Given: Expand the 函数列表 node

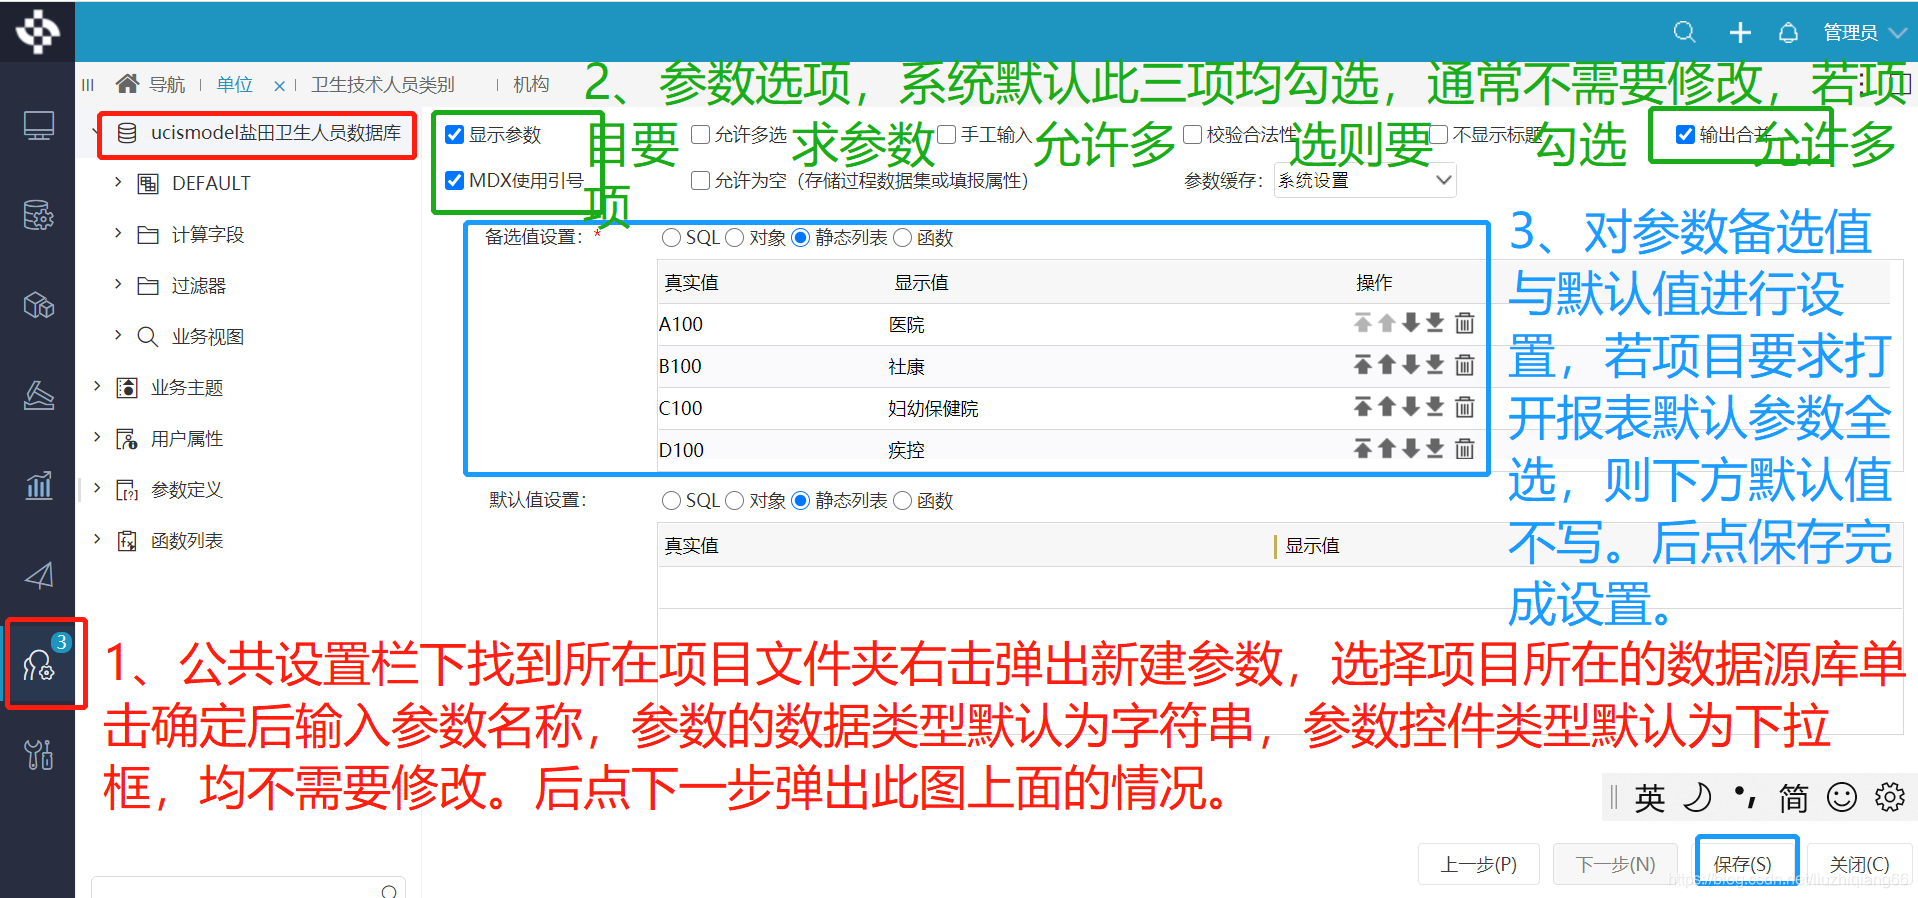Looking at the screenshot, I should coord(97,539).
